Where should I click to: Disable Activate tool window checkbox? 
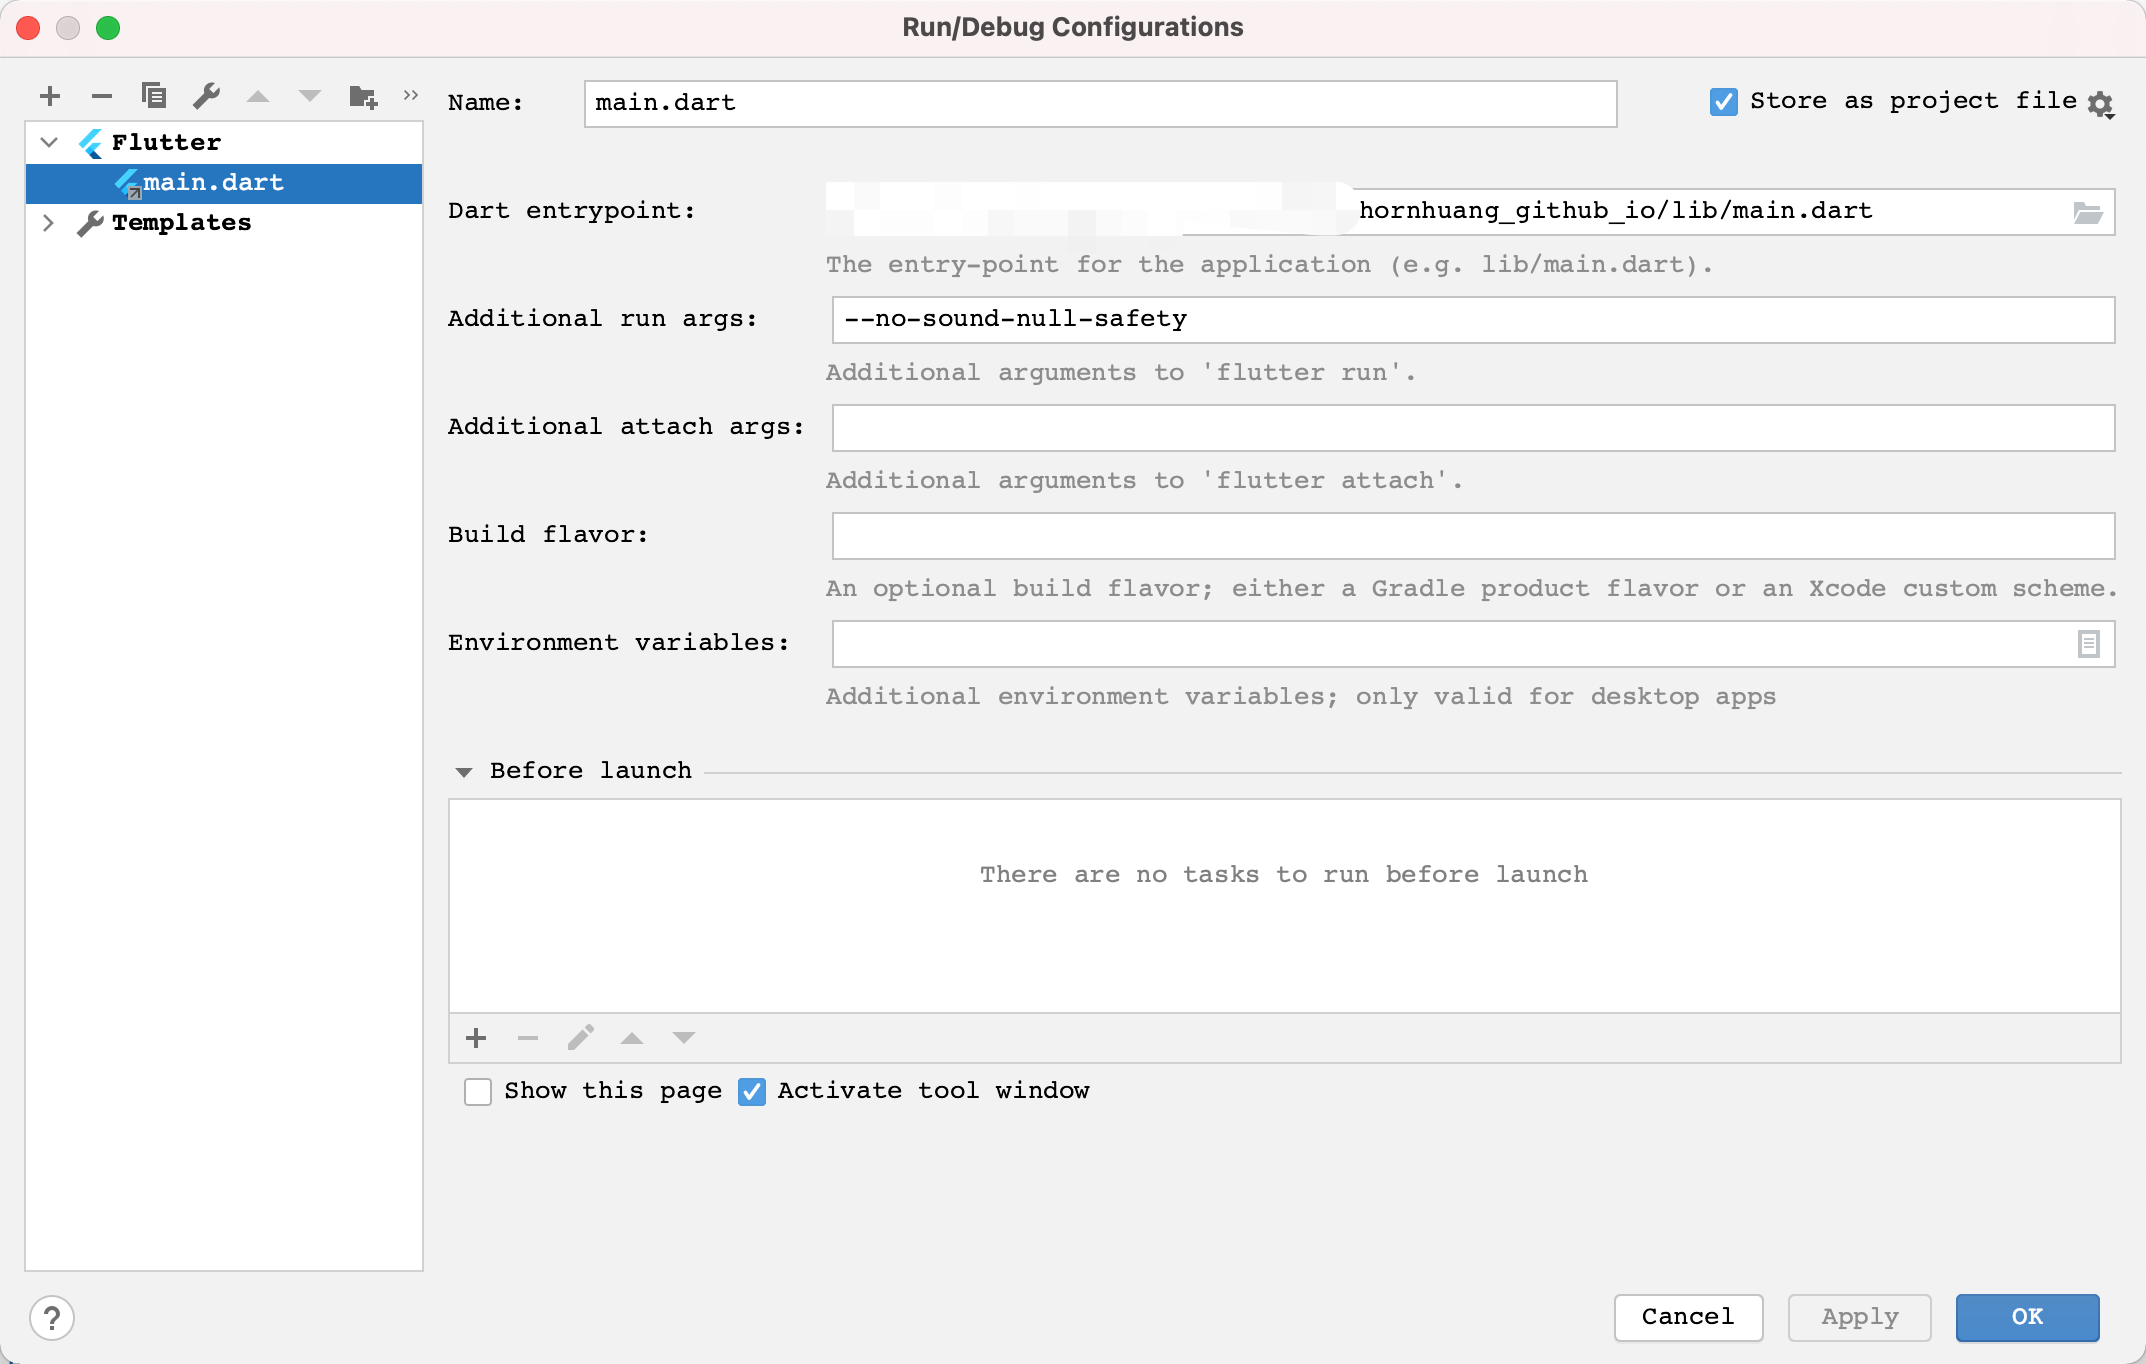tap(752, 1091)
